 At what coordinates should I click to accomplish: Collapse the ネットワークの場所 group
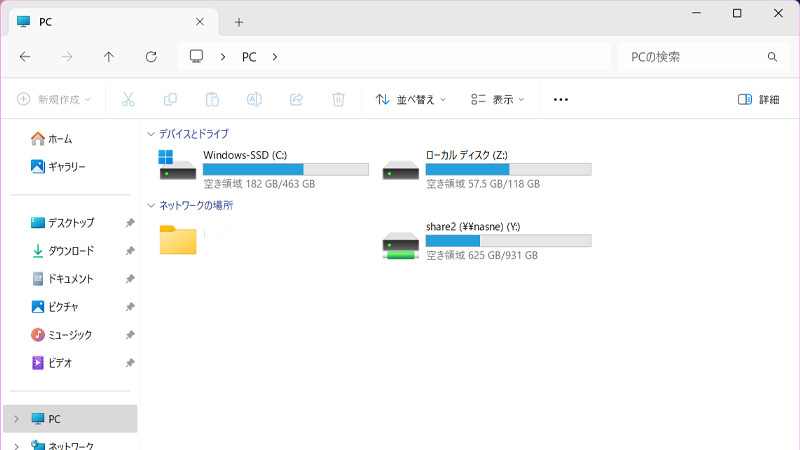(151, 205)
